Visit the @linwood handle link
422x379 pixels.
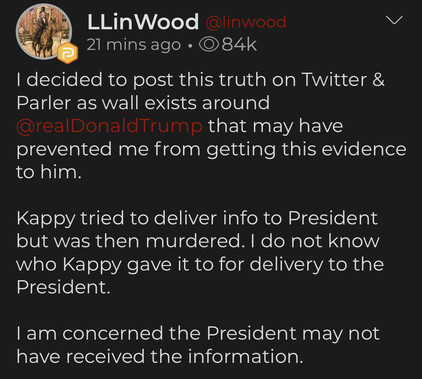246,22
